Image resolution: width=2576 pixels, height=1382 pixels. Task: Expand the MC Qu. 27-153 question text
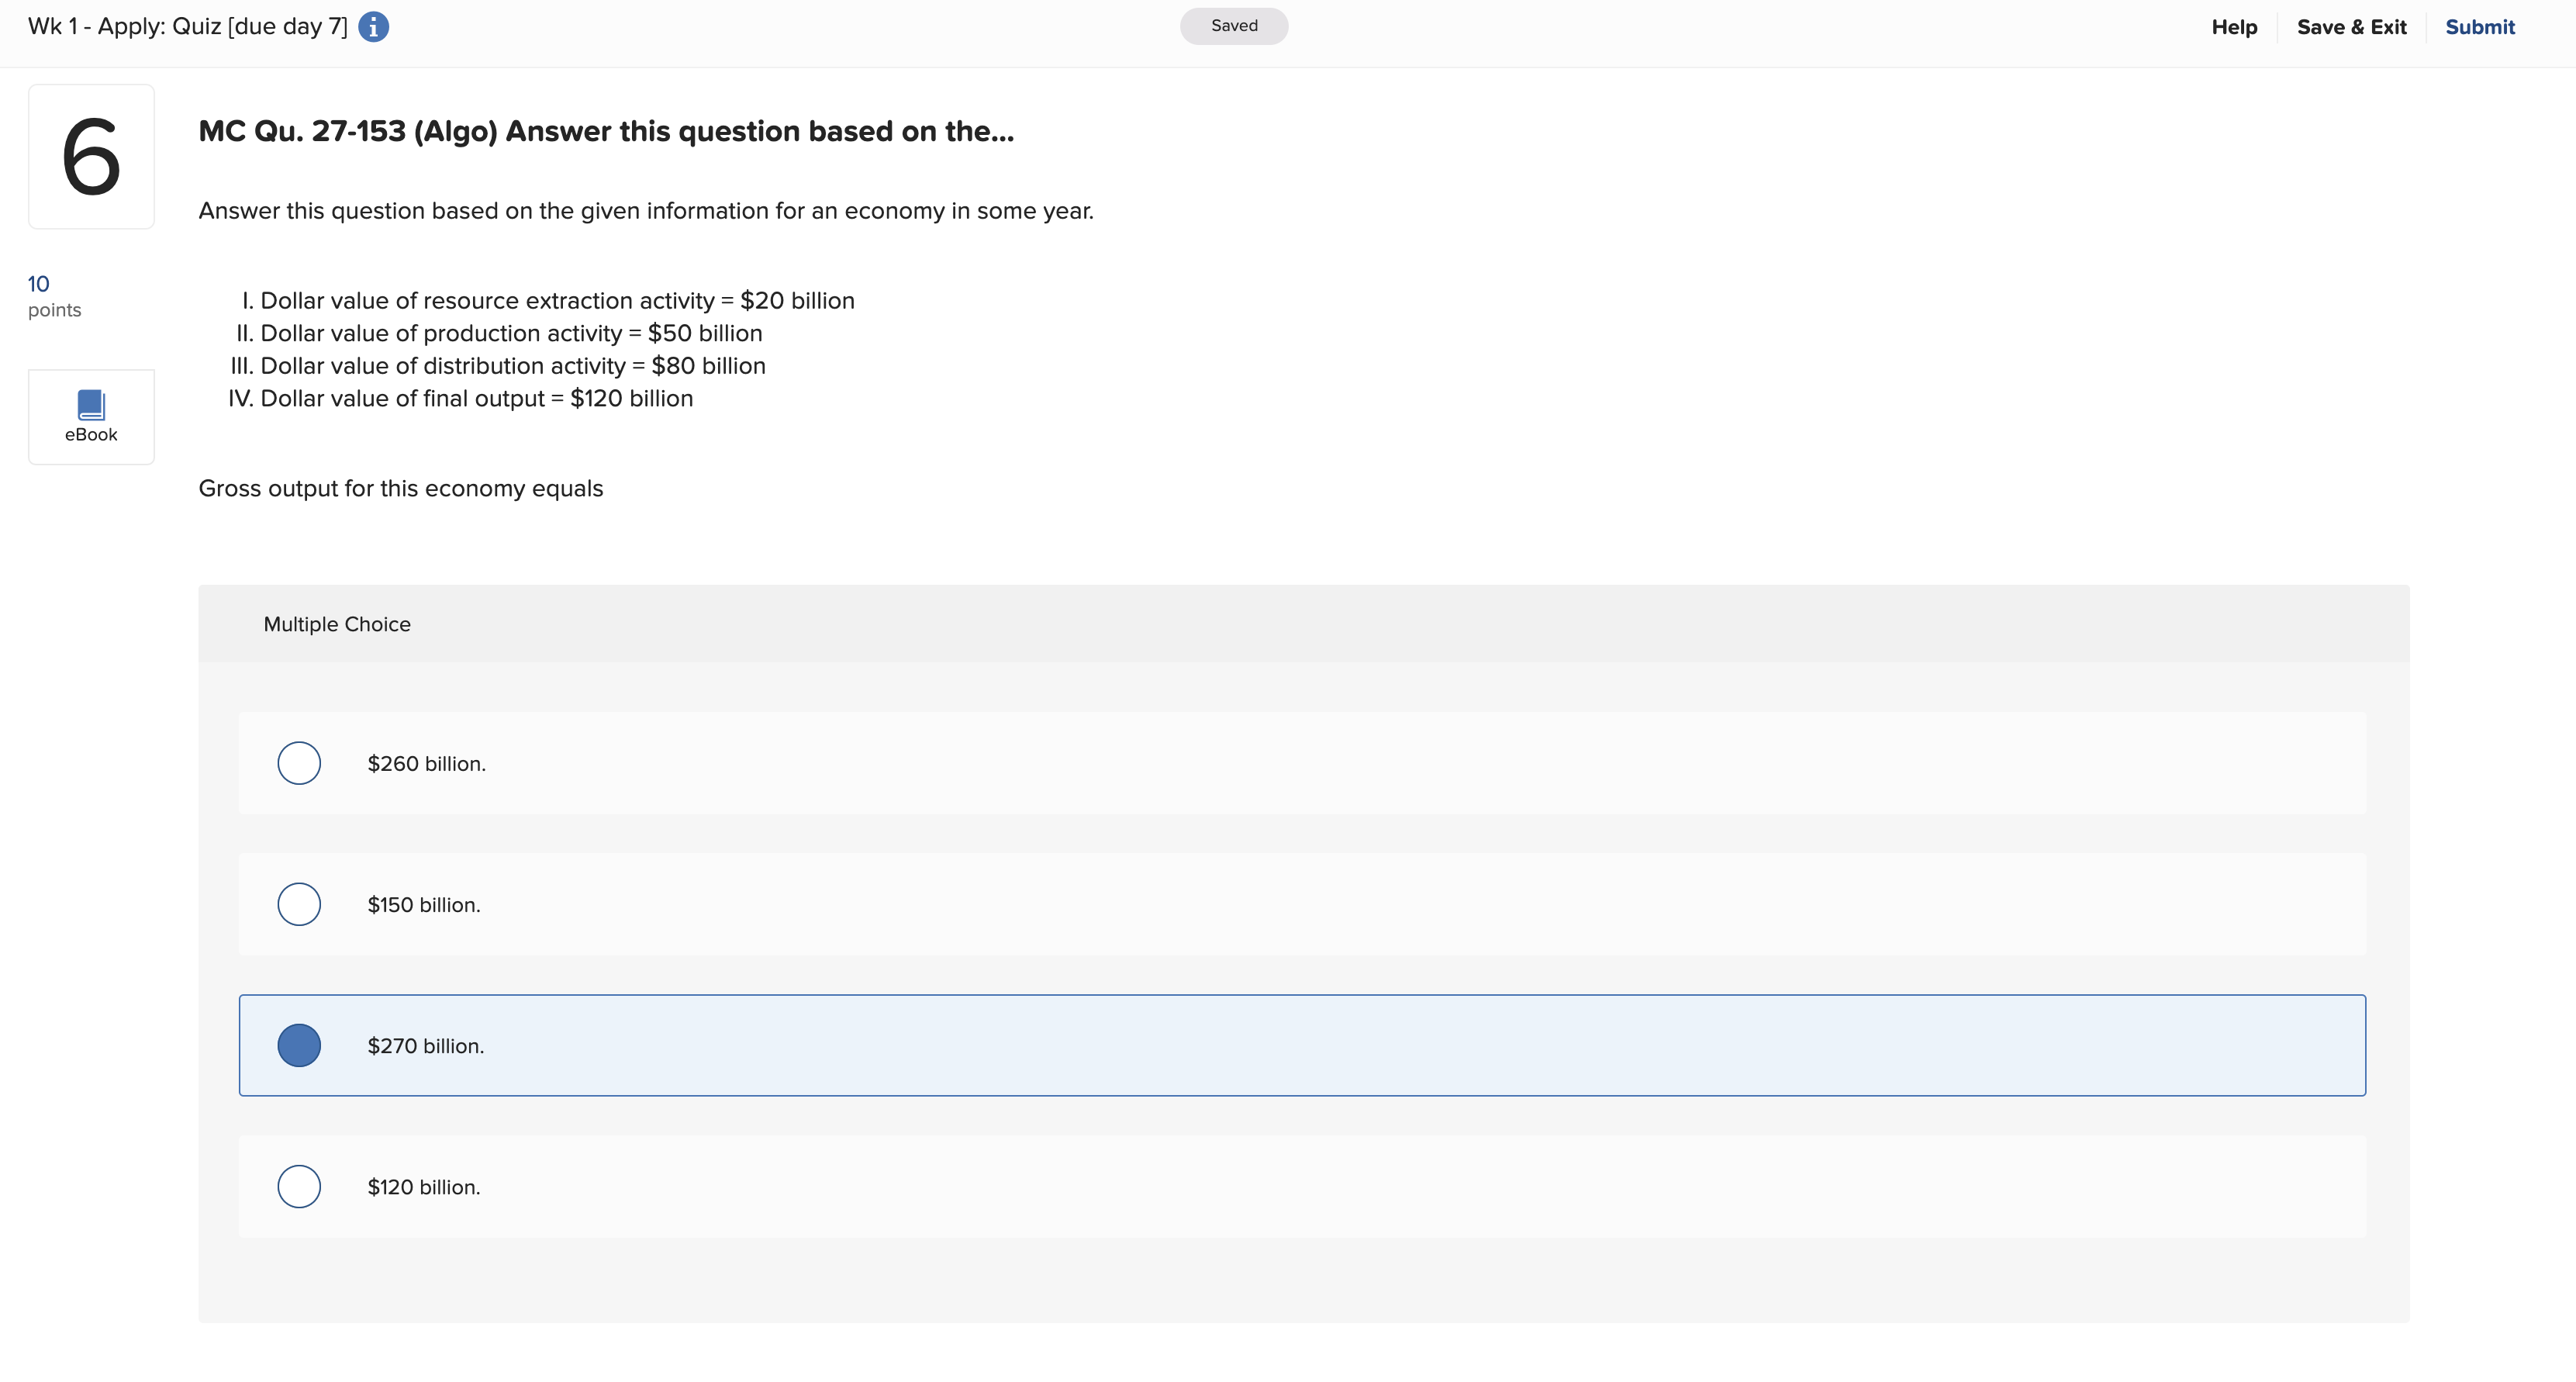(606, 131)
